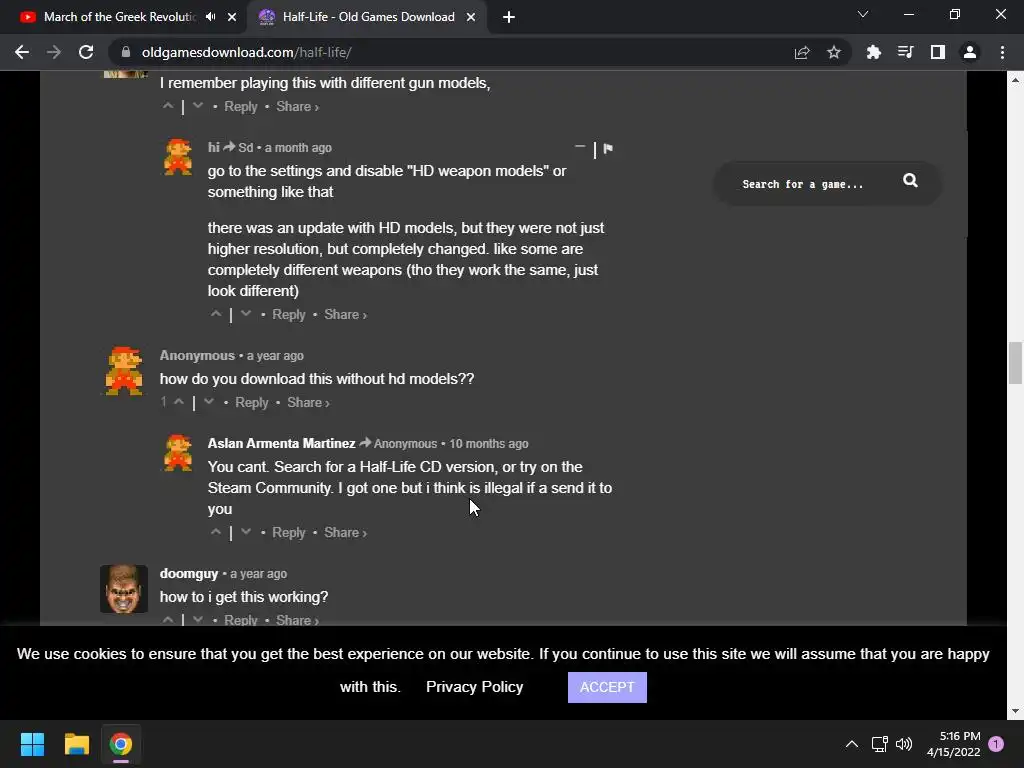Open hi's user profile name
This screenshot has width=1024, height=768.
[214, 148]
